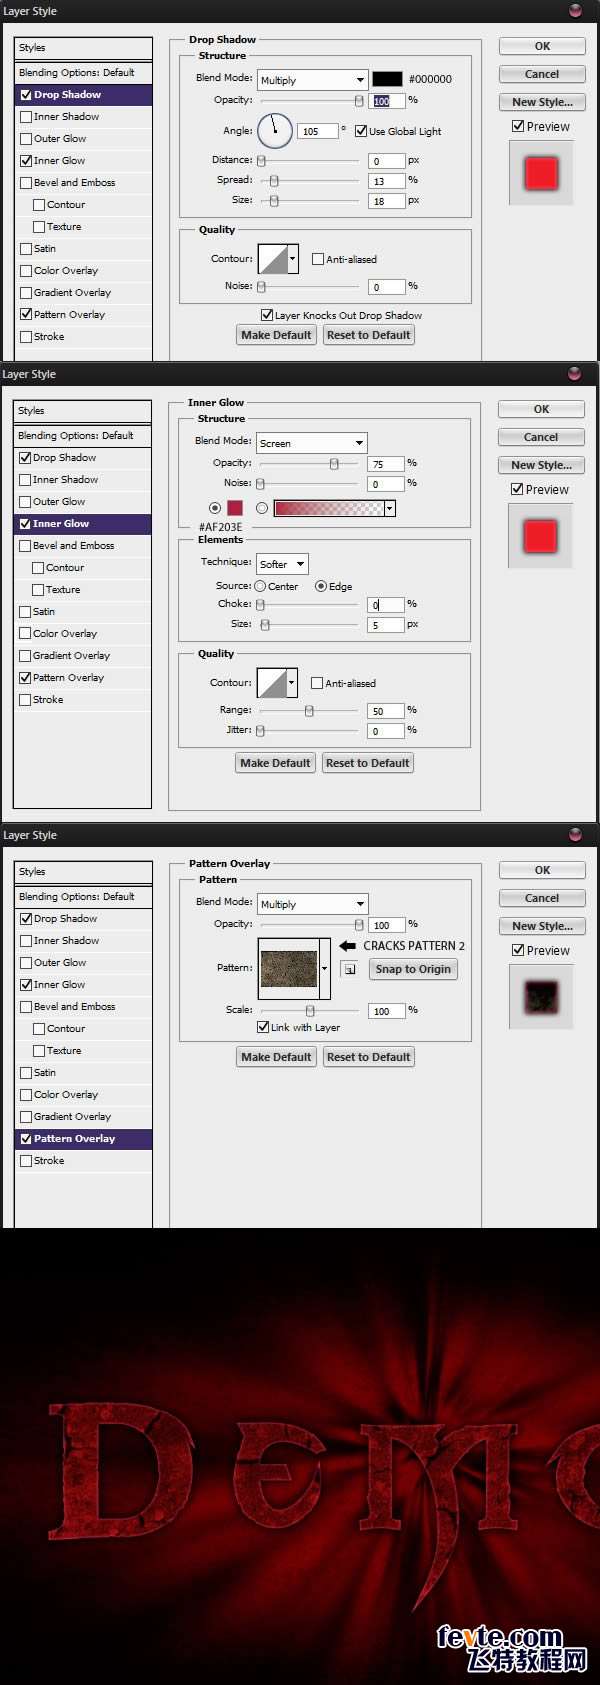Image resolution: width=600 pixels, height=1685 pixels.
Task: Open Technique Softer dropdown
Action: [282, 564]
